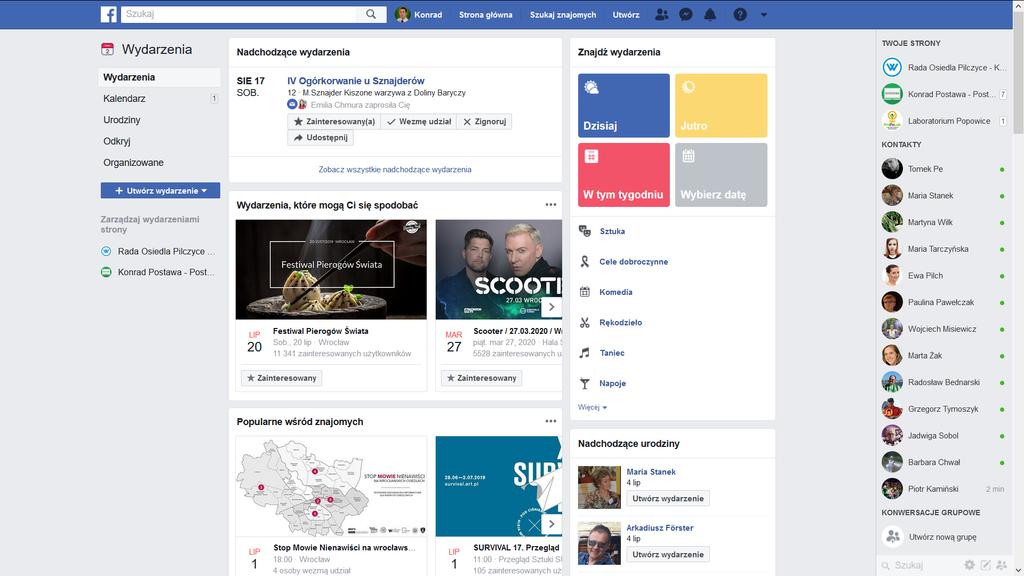This screenshot has width=1024, height=576.
Task: Open Szukaj znajomych in top bar
Action: (x=563, y=14)
